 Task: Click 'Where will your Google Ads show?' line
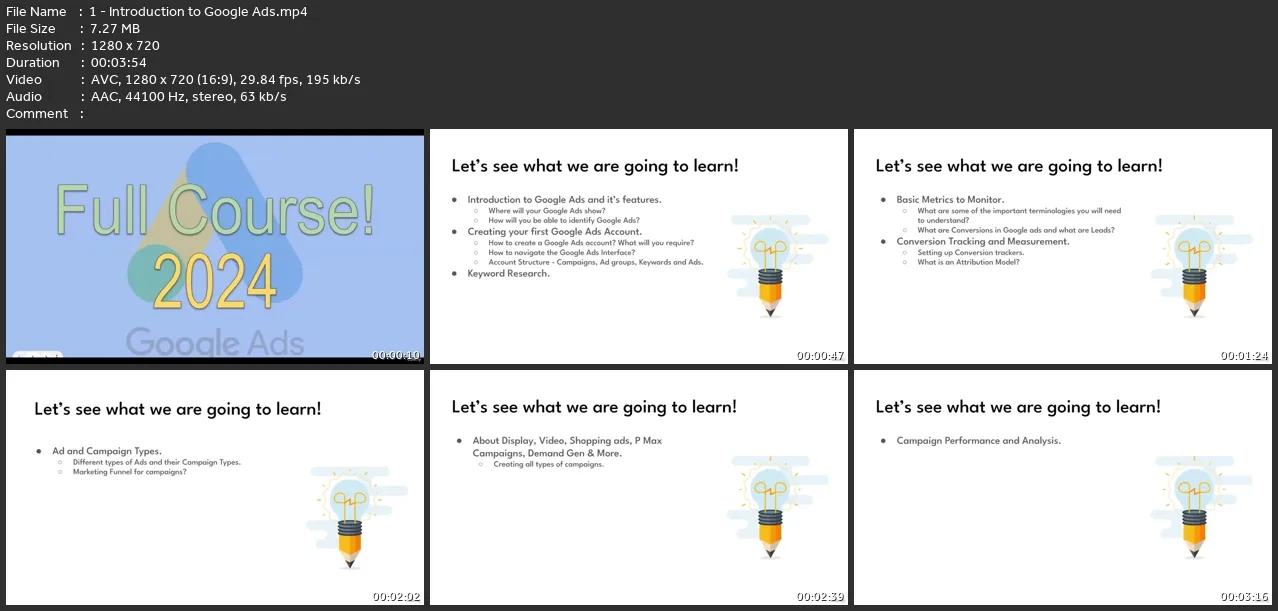[x=547, y=211]
